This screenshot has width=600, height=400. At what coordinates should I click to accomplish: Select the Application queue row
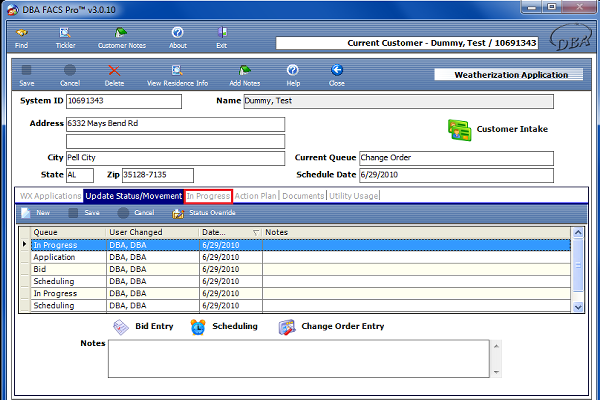pos(301,257)
